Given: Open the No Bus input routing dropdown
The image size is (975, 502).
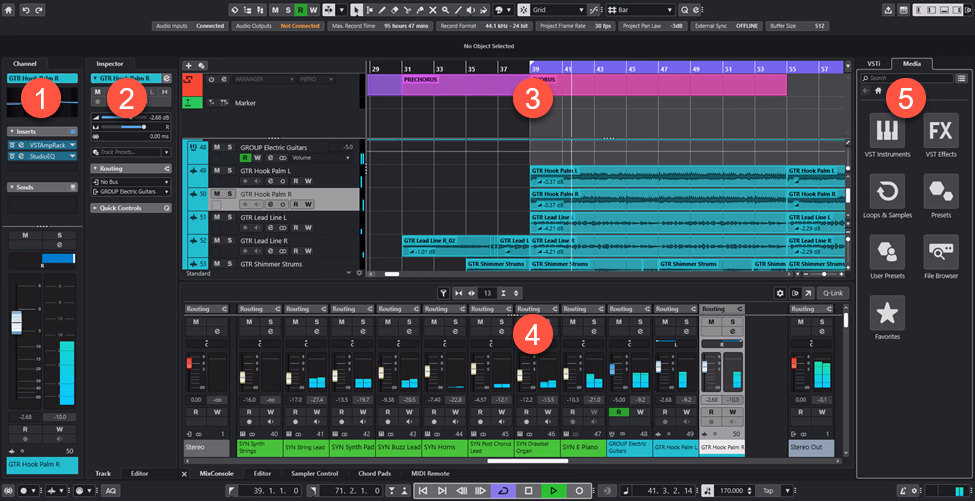Looking at the screenshot, I should (x=131, y=182).
